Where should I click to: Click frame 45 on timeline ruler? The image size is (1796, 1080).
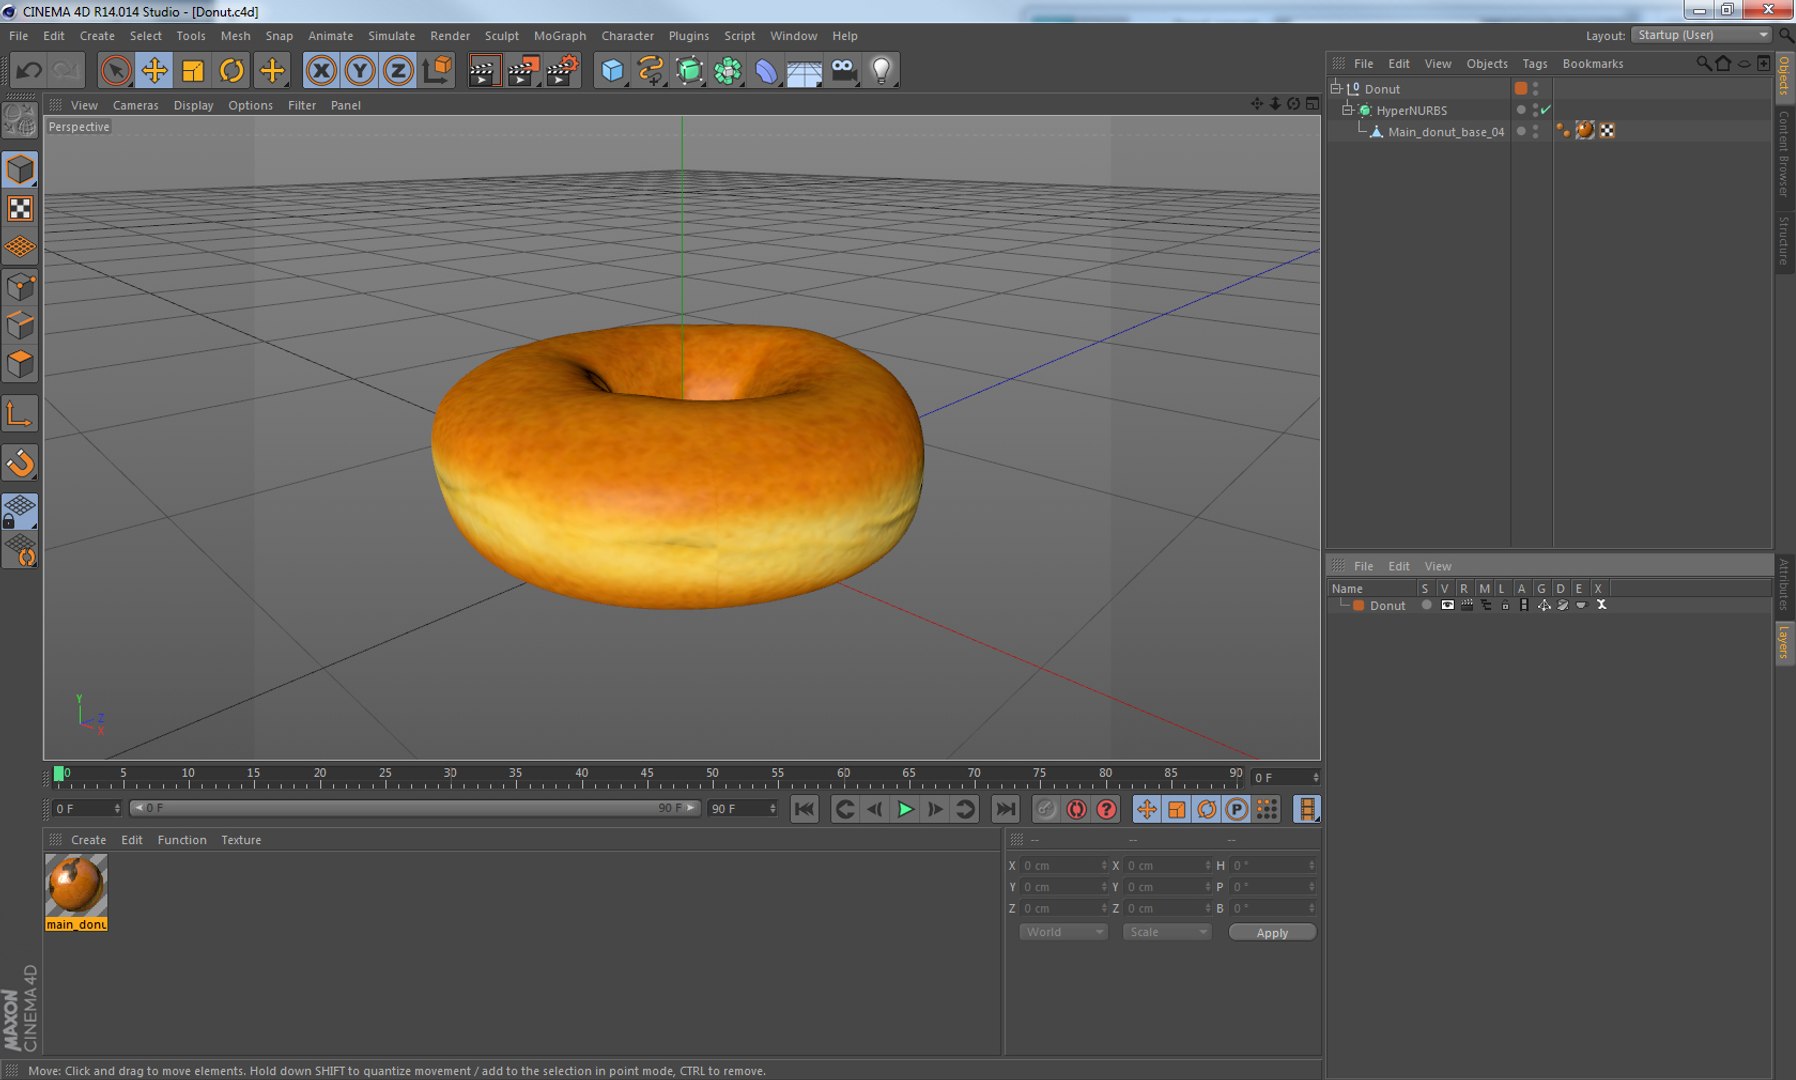click(647, 775)
